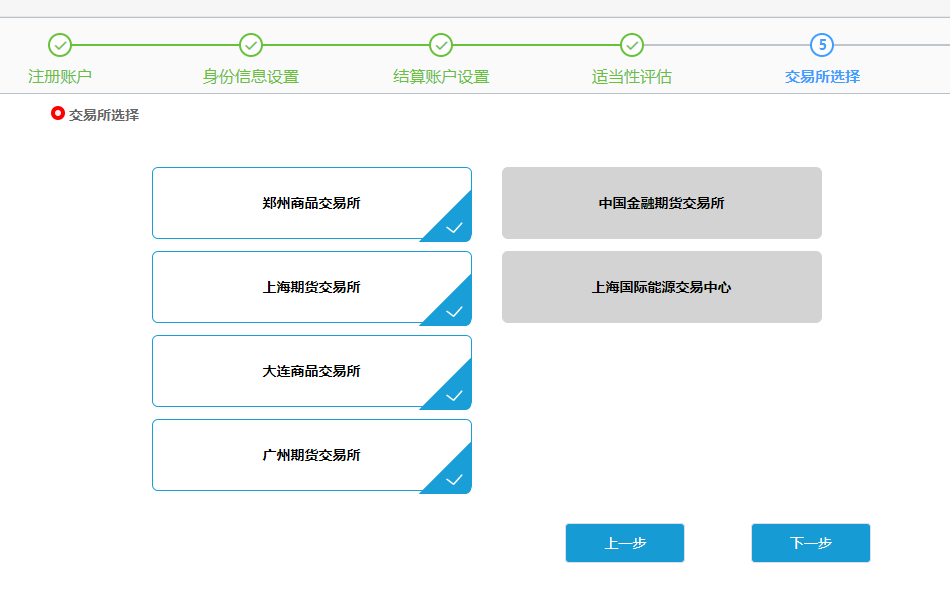Image resolution: width=950 pixels, height=599 pixels.
Task: Uncheck the 广州期货交易所 exchange card
Action: [x=312, y=455]
